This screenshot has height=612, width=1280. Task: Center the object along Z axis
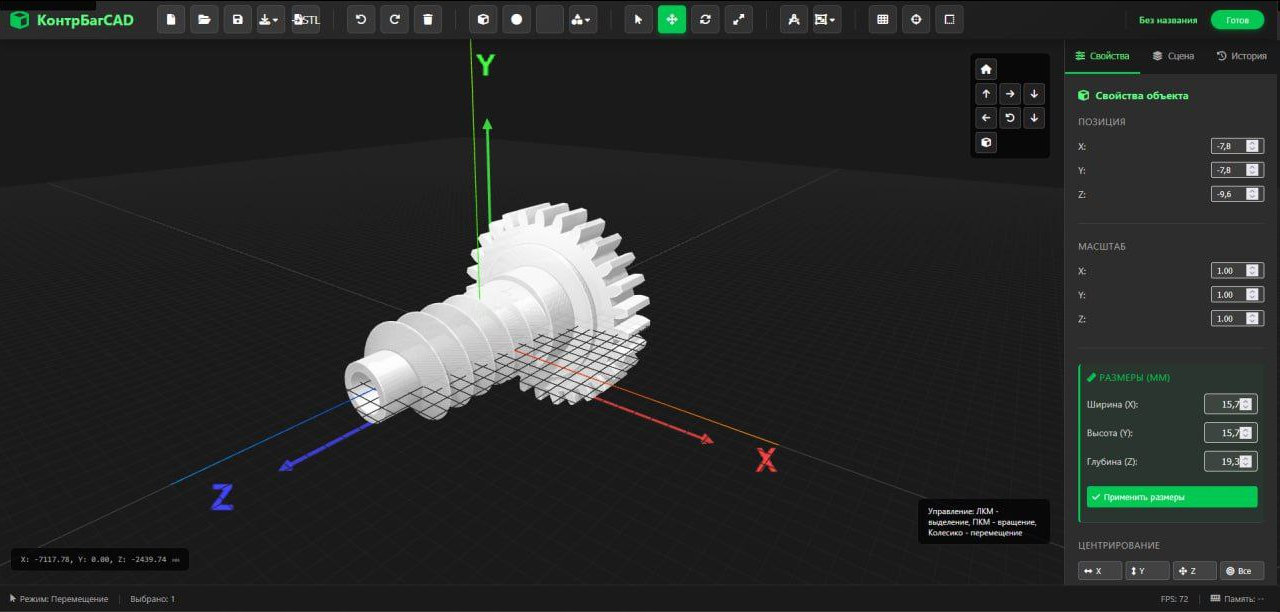[1194, 571]
